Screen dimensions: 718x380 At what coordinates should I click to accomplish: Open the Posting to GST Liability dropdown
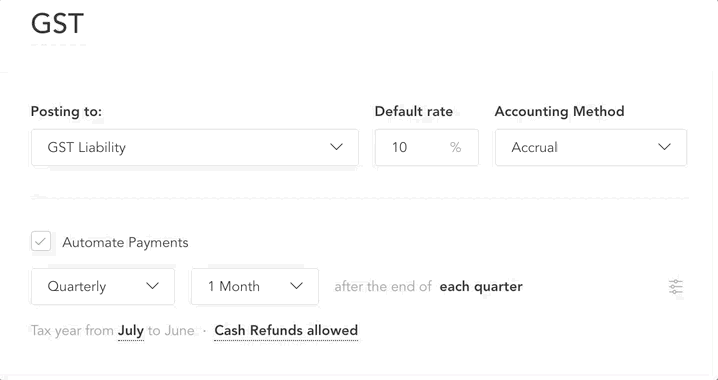(195, 147)
